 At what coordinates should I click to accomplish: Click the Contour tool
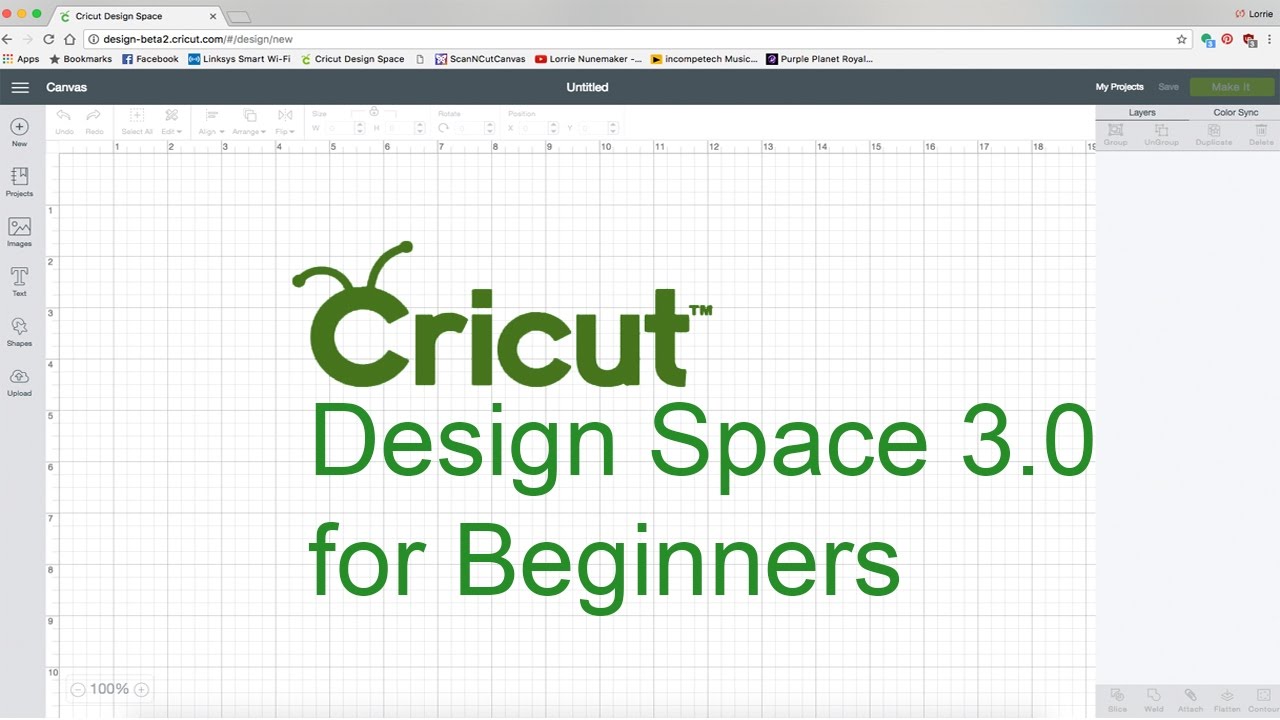1263,700
